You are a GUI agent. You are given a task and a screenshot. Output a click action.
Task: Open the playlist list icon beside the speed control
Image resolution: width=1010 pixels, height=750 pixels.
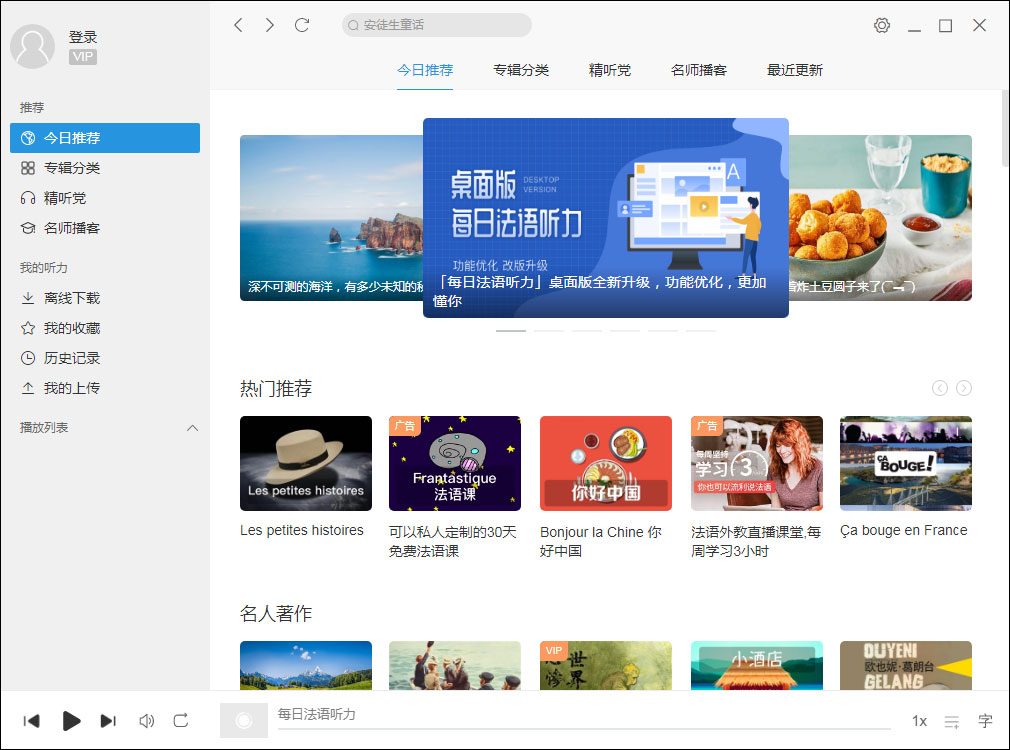pos(951,720)
